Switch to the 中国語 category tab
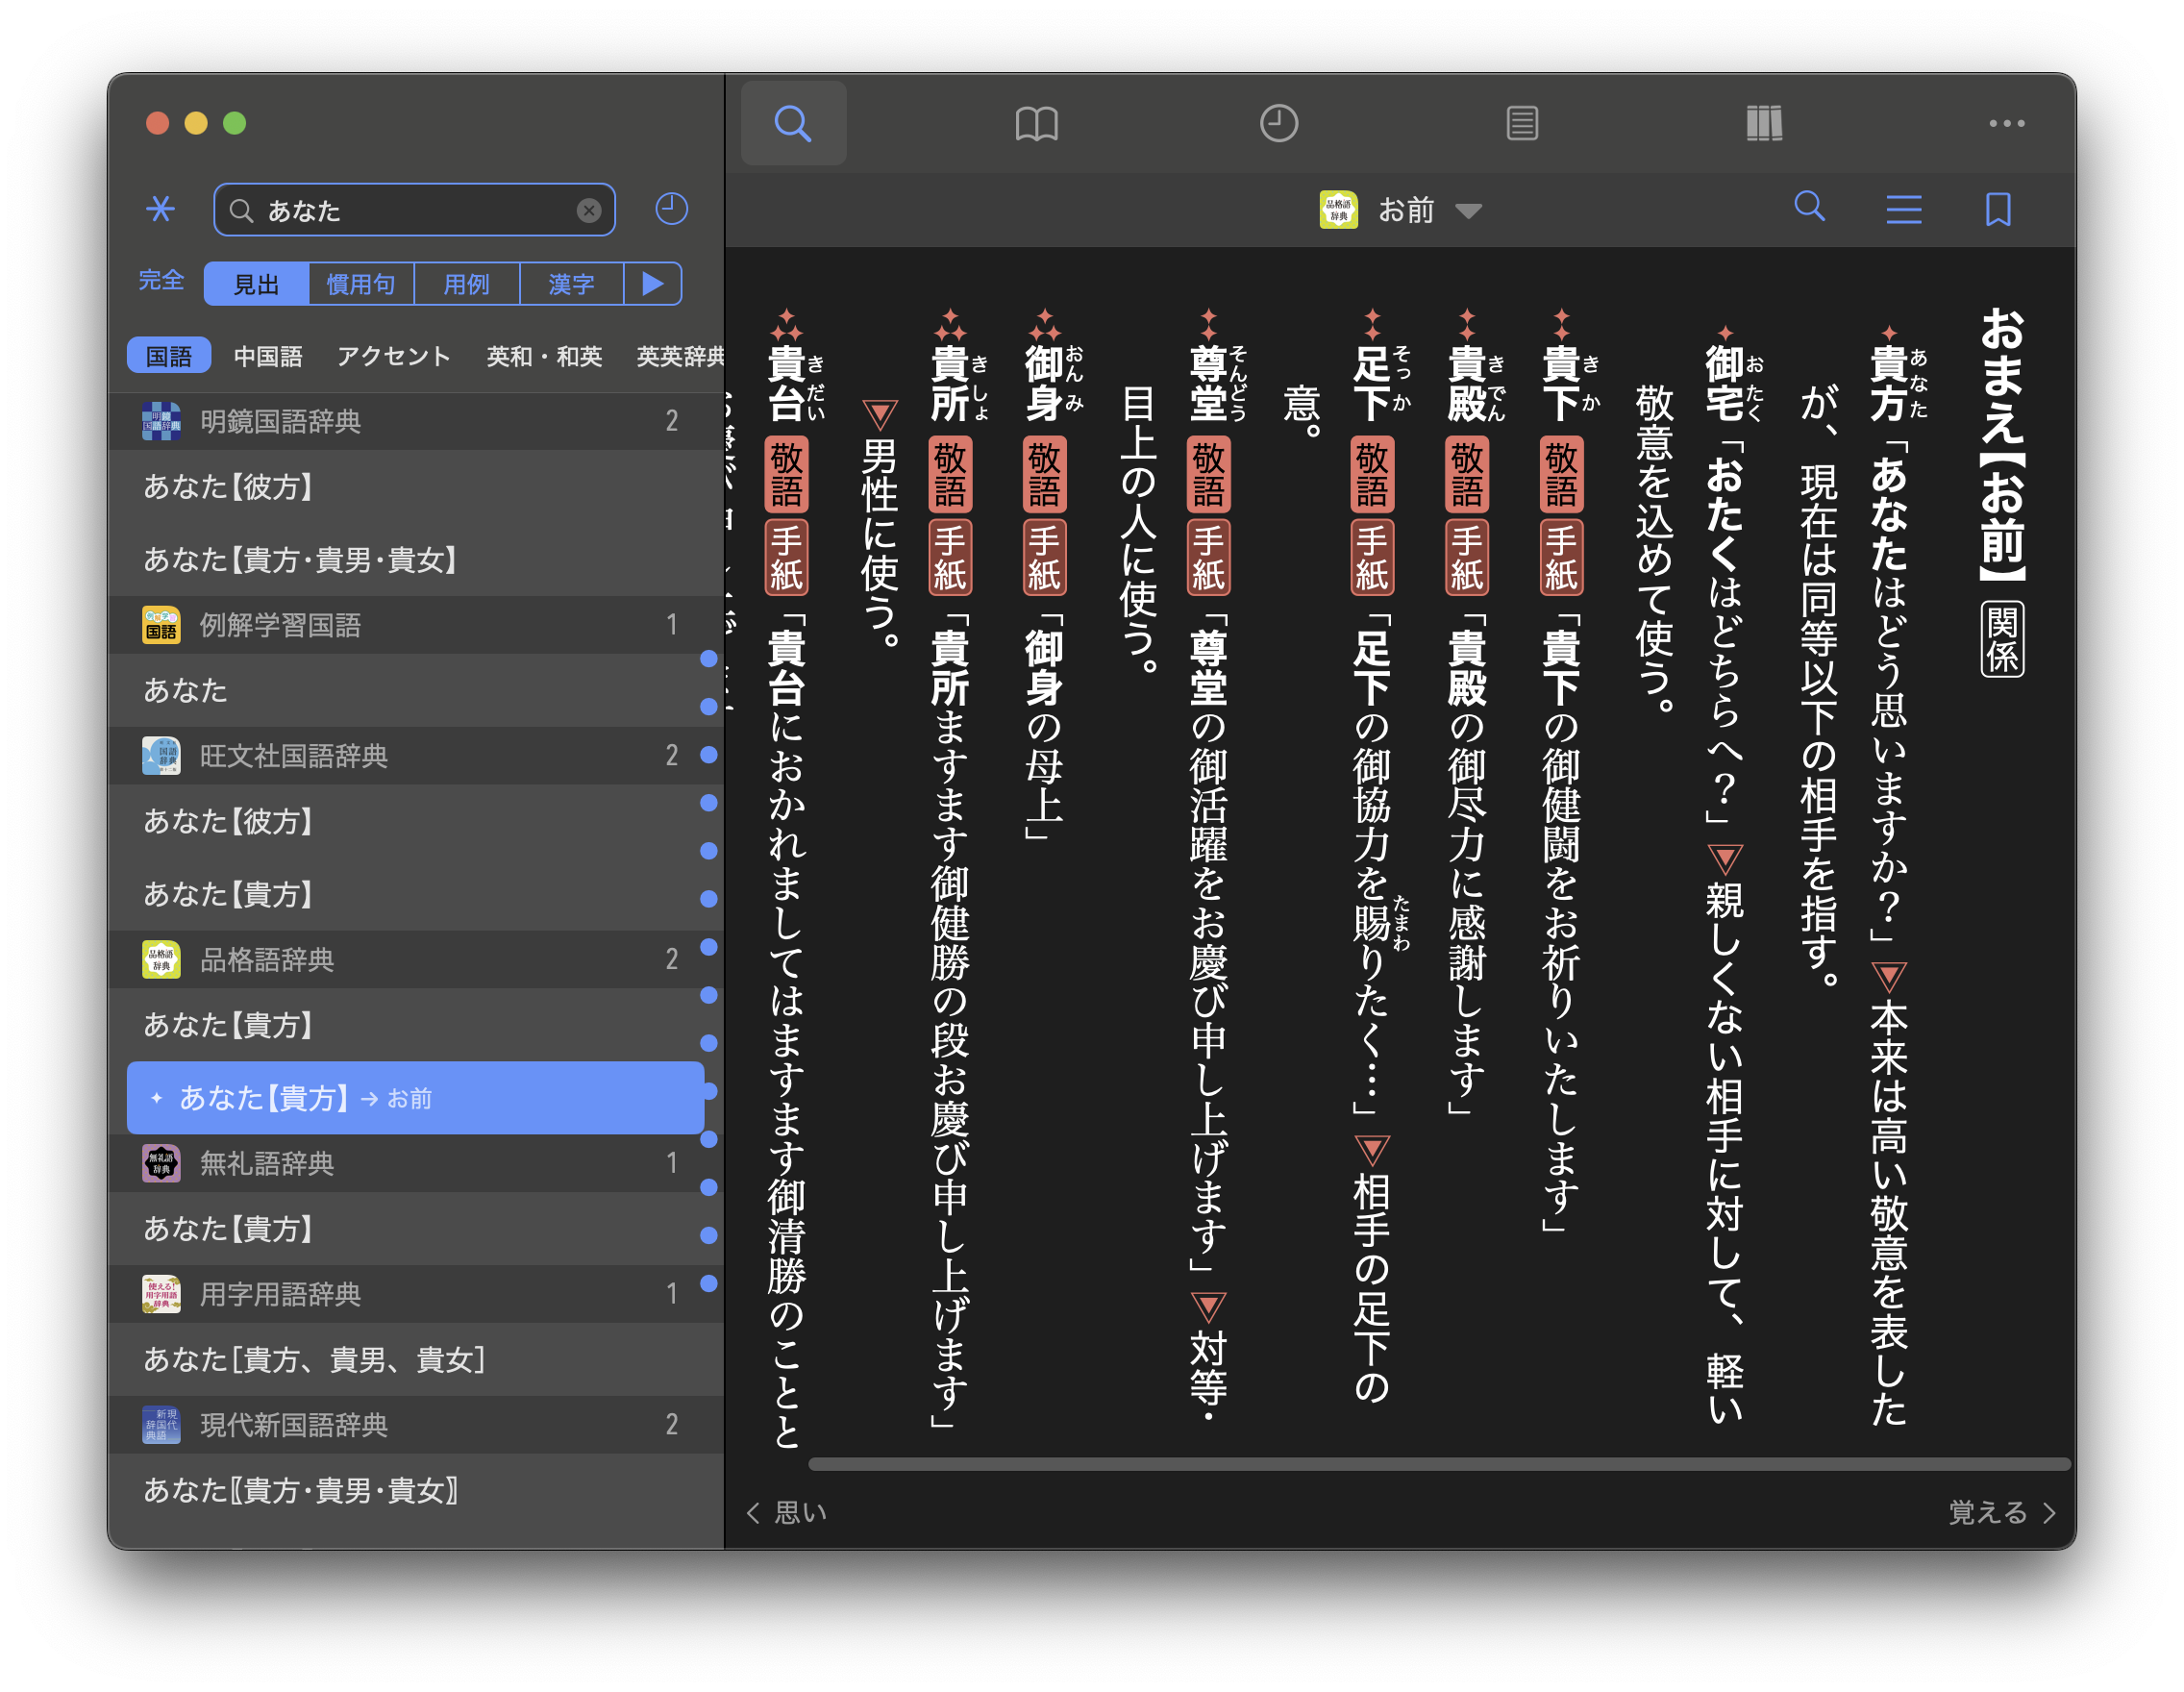Image resolution: width=2184 pixels, height=1692 pixels. pos(267,357)
